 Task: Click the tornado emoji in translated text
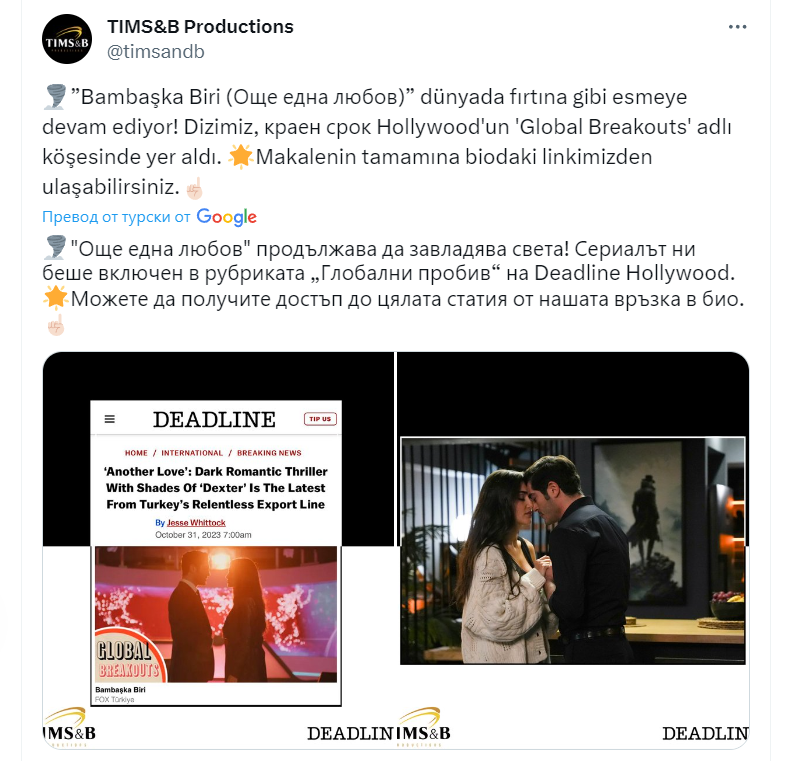[x=55, y=248]
